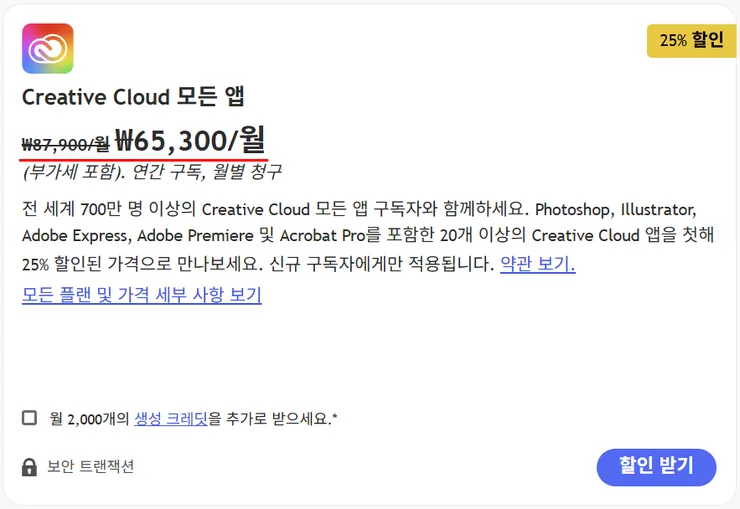740x509 pixels.
Task: Click the discounted ₩65,300/월 price
Action: (x=190, y=140)
